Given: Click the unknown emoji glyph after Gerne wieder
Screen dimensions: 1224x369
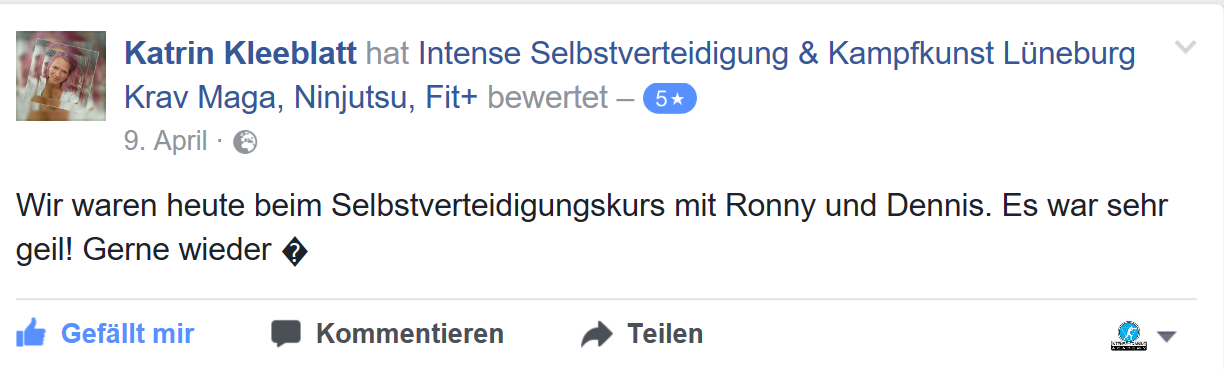Looking at the screenshot, I should click(295, 252).
